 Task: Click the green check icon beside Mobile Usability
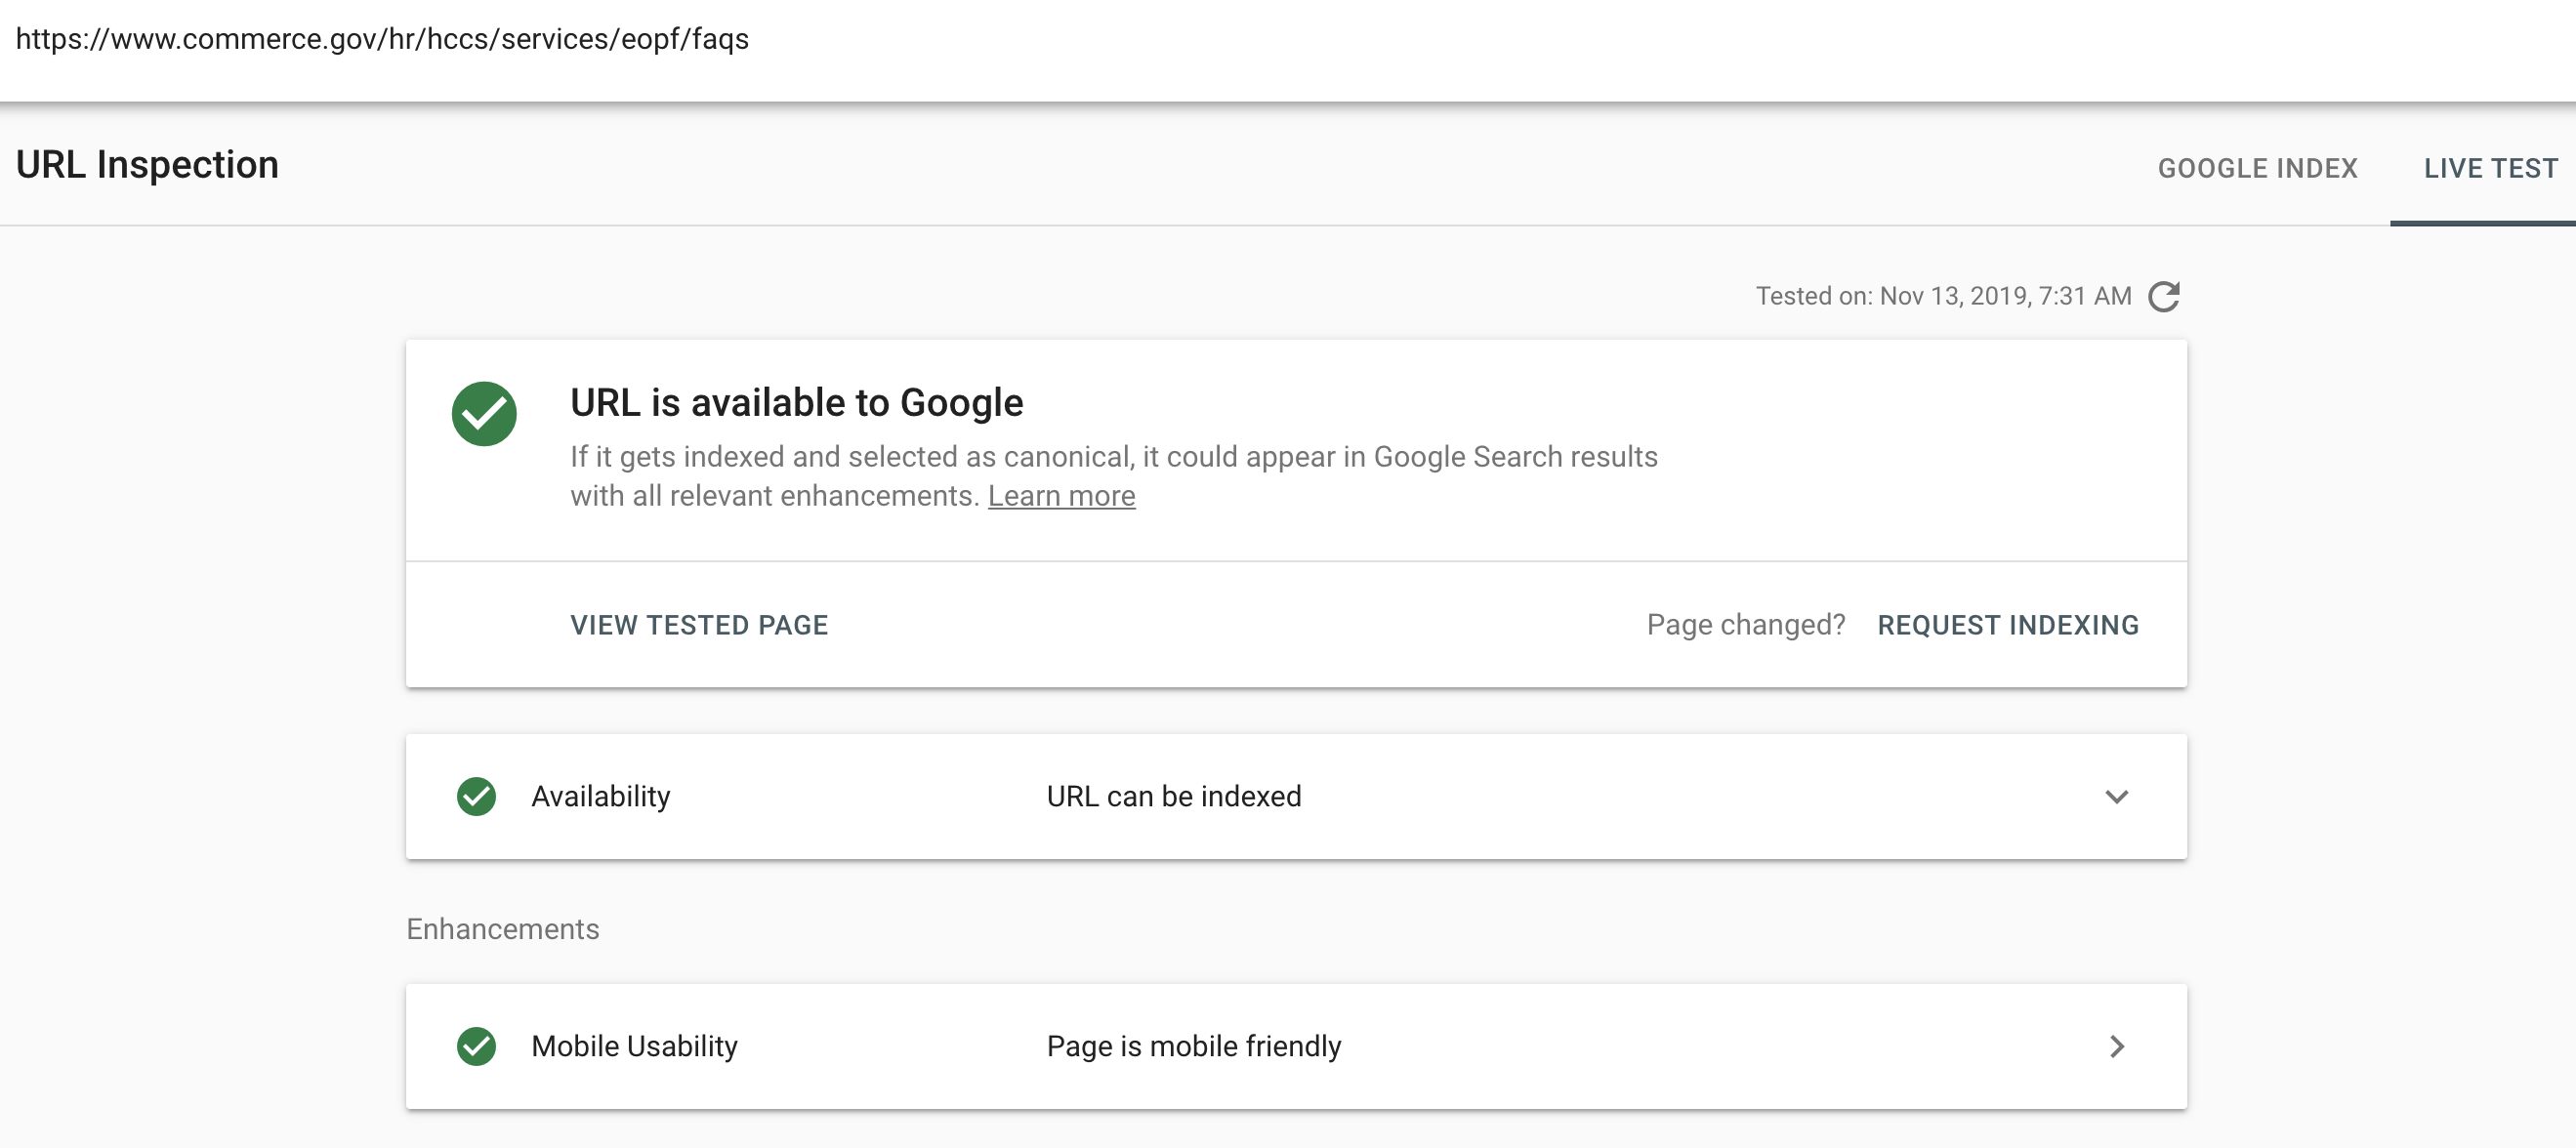[476, 1046]
